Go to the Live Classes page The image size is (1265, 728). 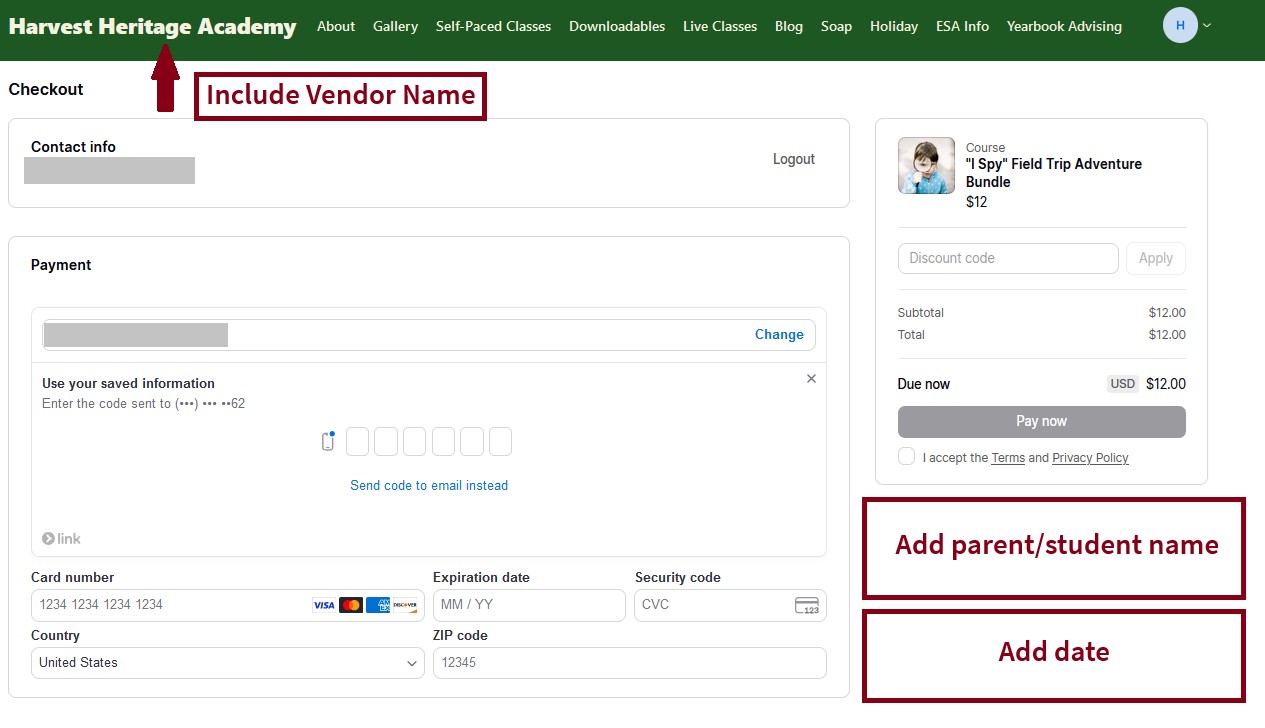coord(719,26)
